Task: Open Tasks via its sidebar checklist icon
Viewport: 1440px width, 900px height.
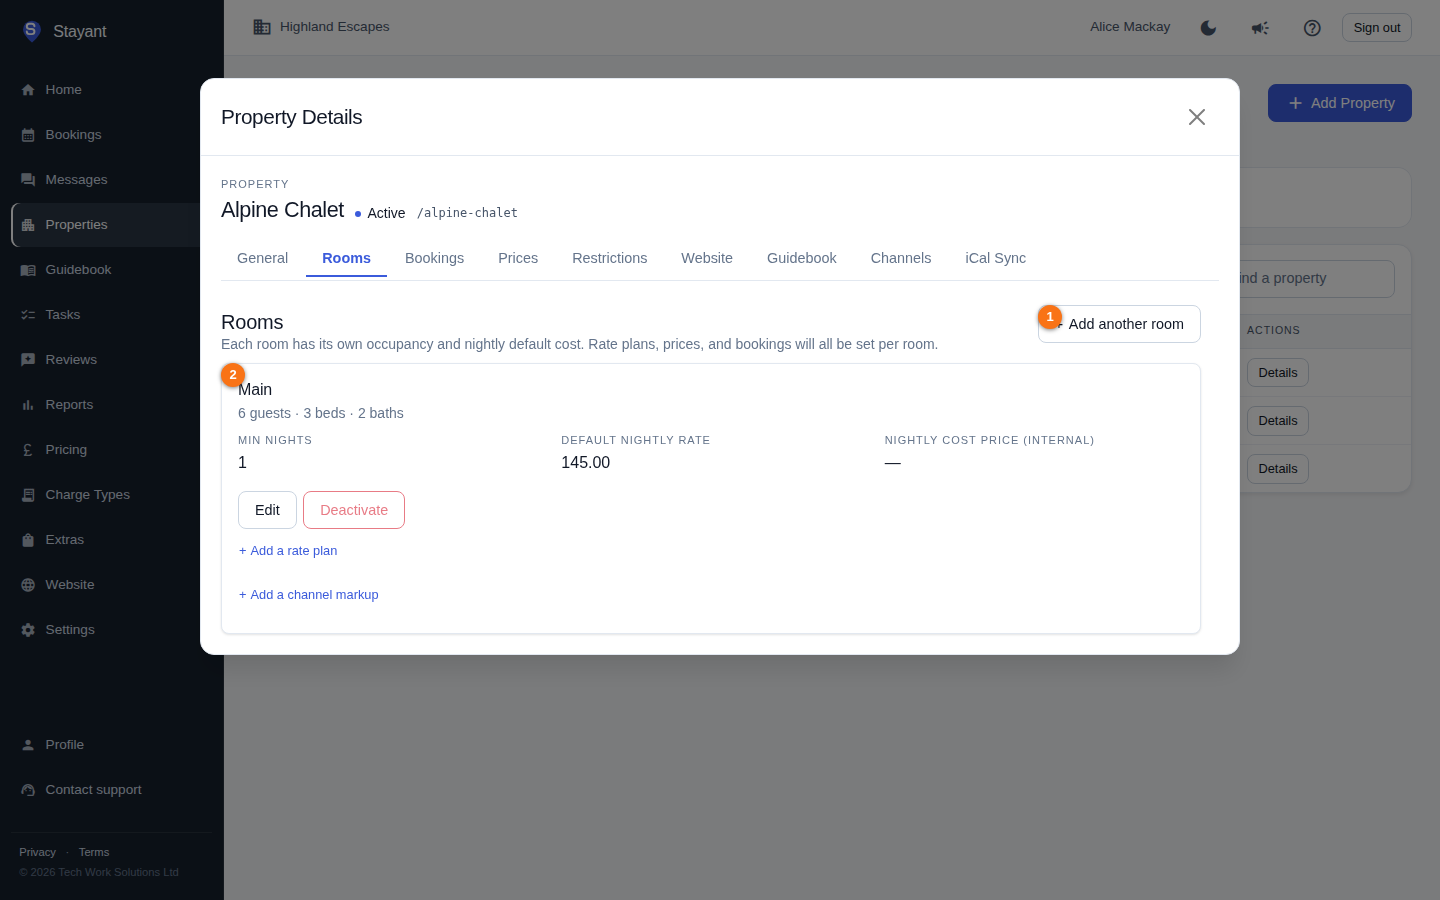Action: (28, 315)
